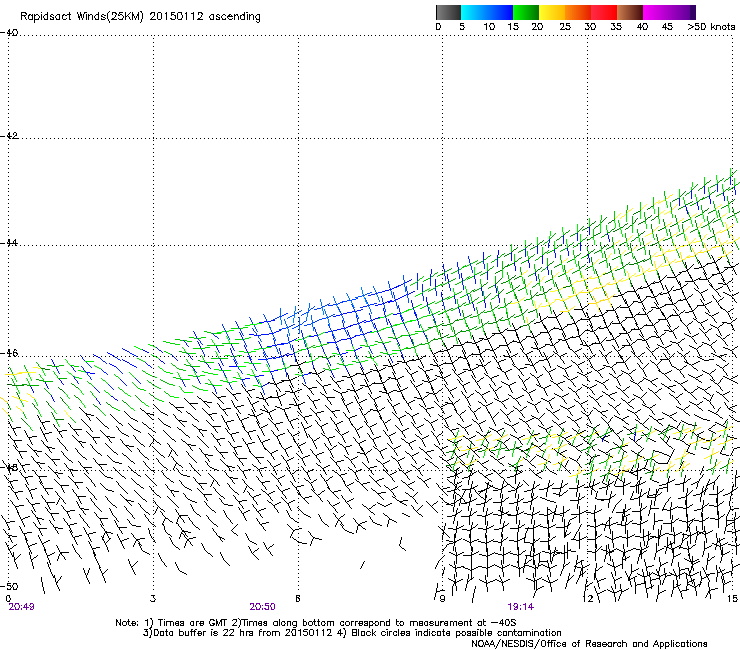Click the -50 latitude axis label
The image size is (740, 650).
tap(9, 586)
